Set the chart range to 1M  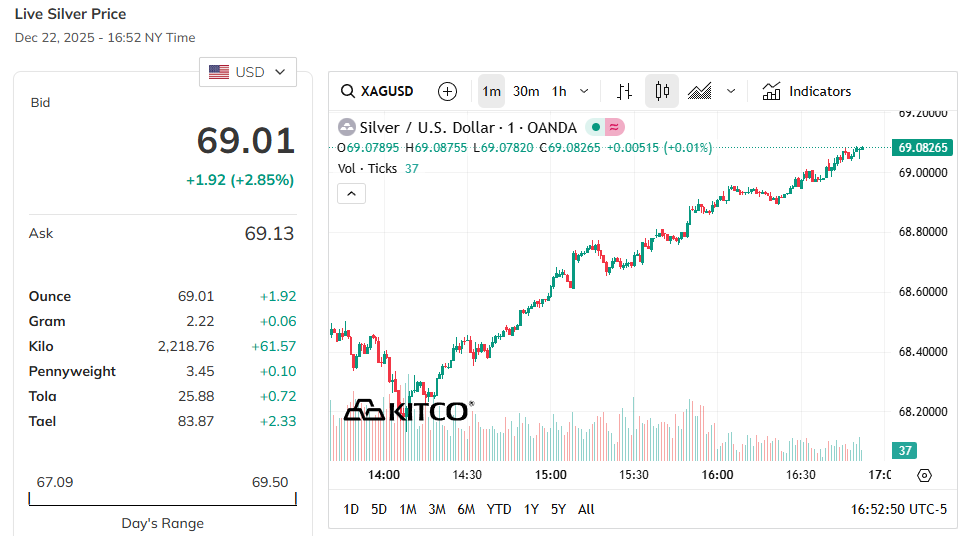408,509
